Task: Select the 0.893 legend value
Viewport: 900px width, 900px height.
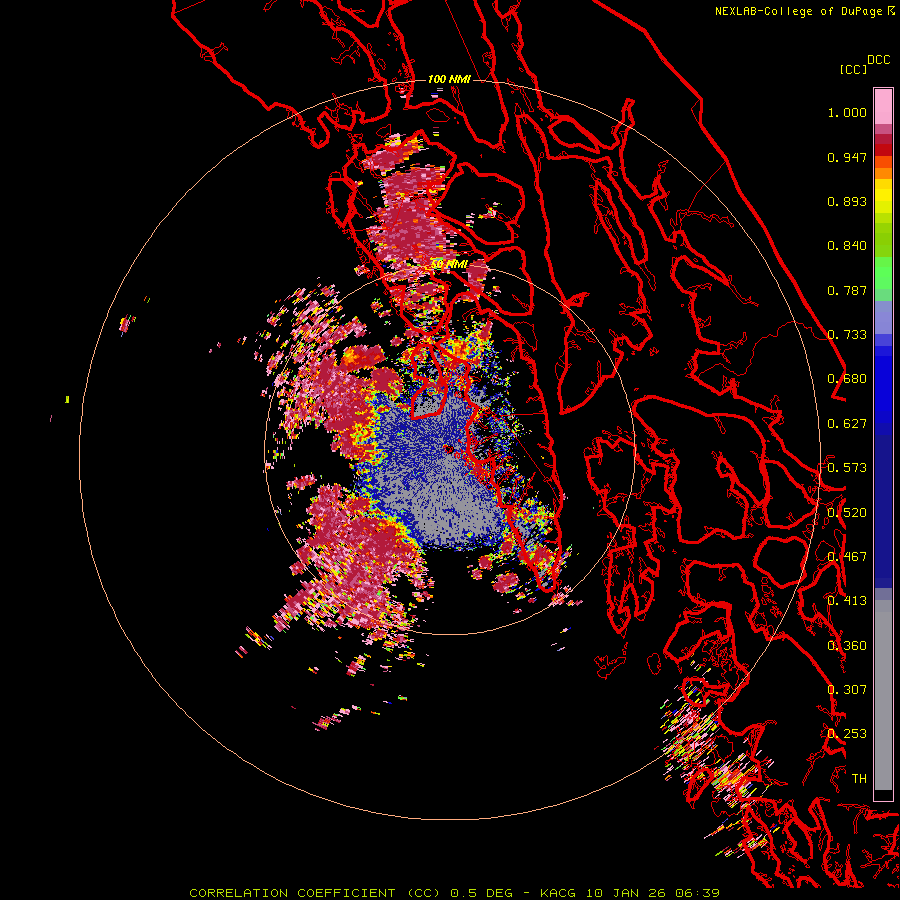Action: [847, 201]
